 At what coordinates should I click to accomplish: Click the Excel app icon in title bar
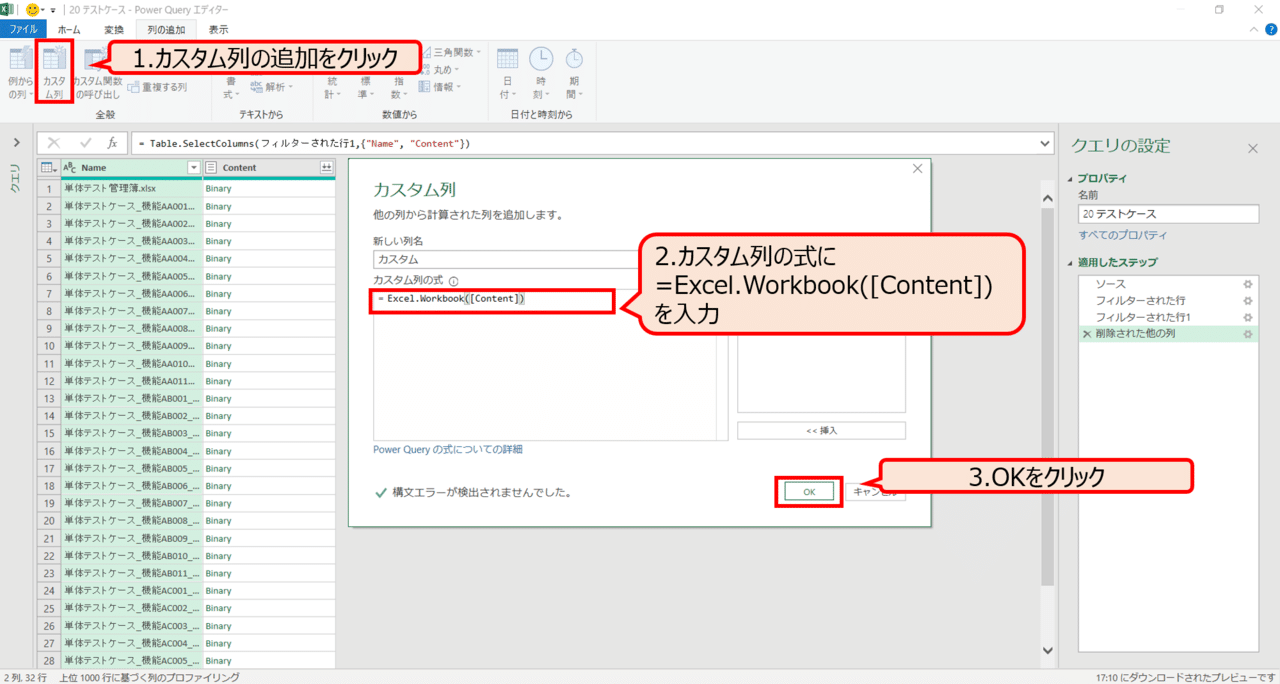(8, 9)
